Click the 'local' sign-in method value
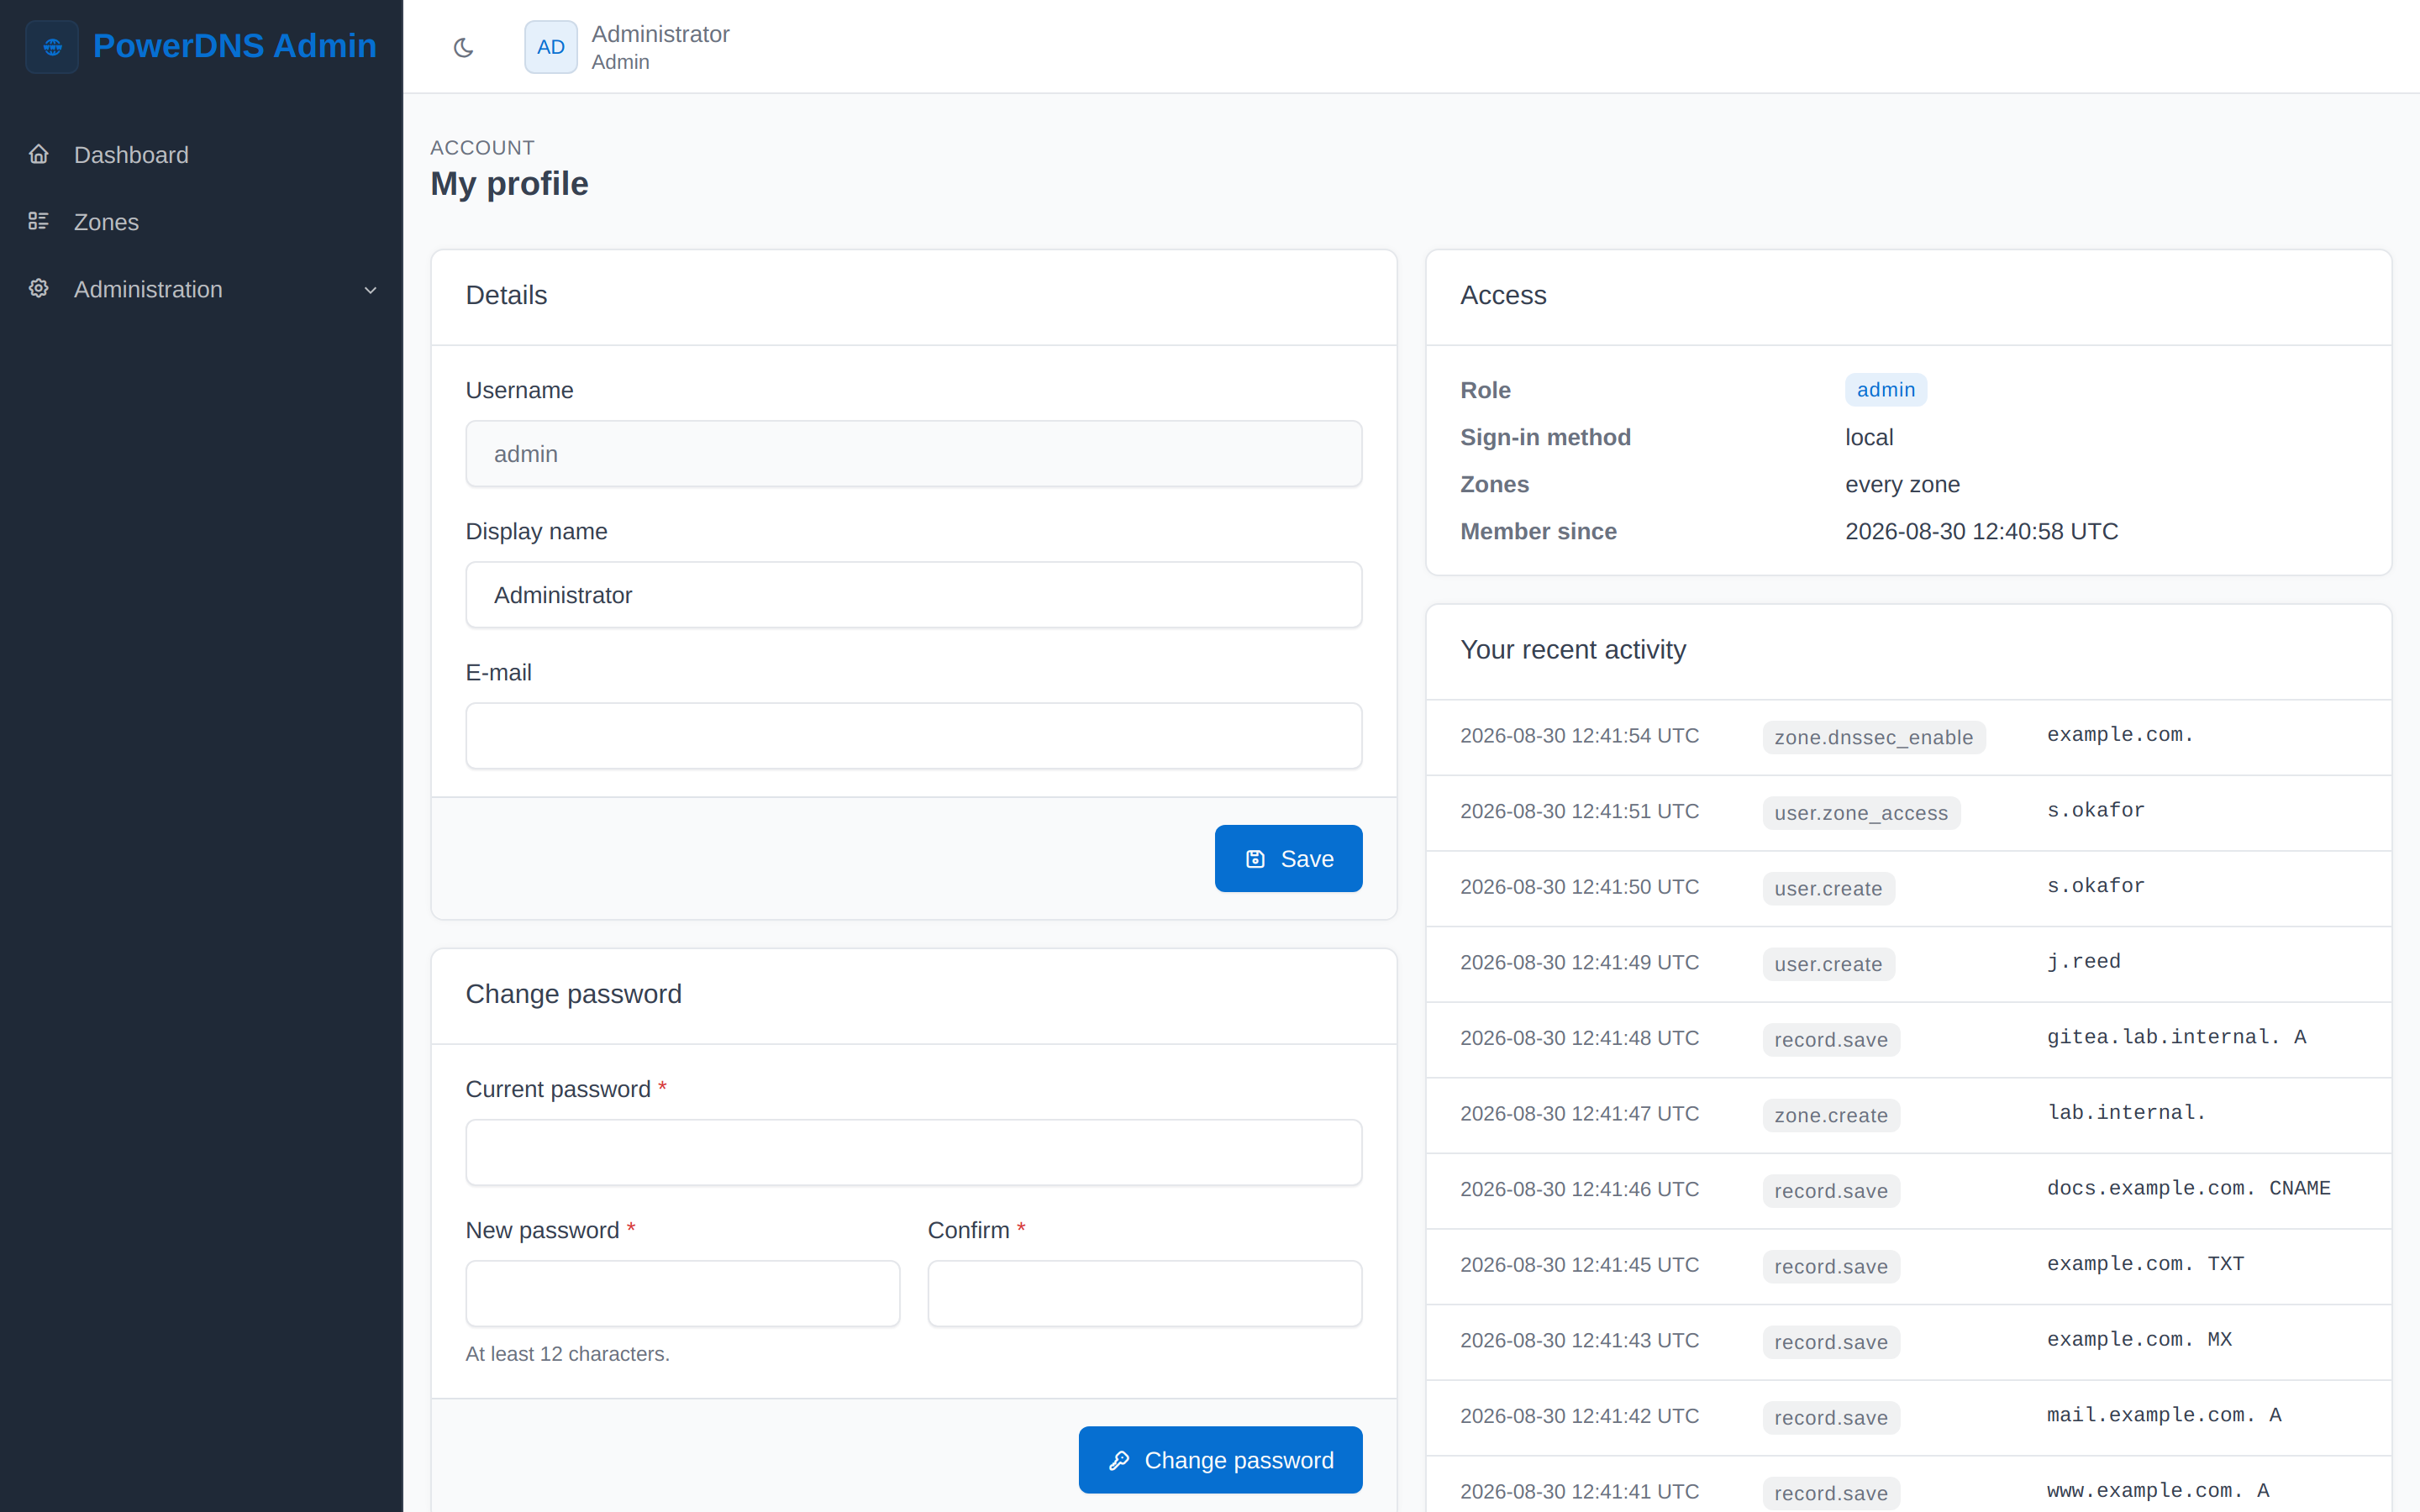2420x1512 pixels. click(1869, 438)
